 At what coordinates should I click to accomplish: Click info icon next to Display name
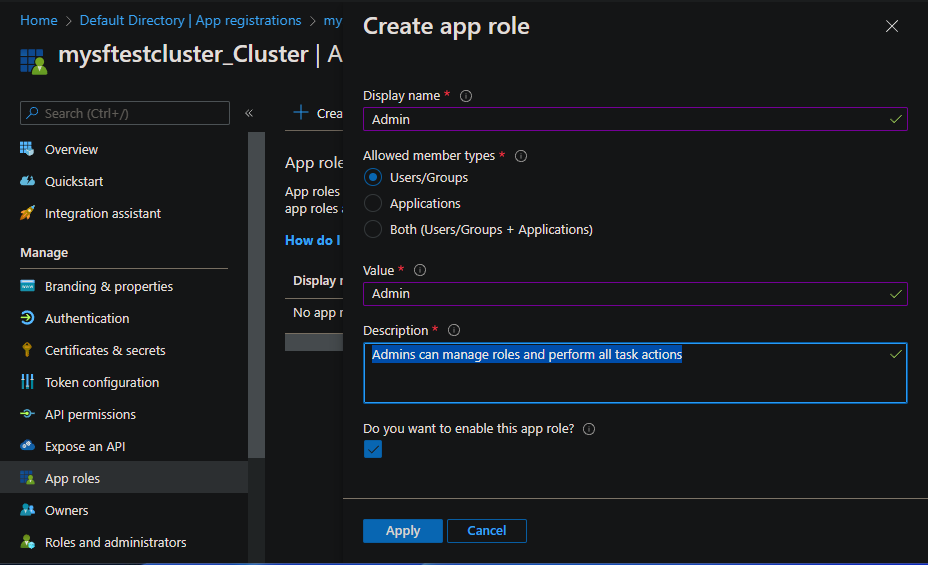coord(466,96)
